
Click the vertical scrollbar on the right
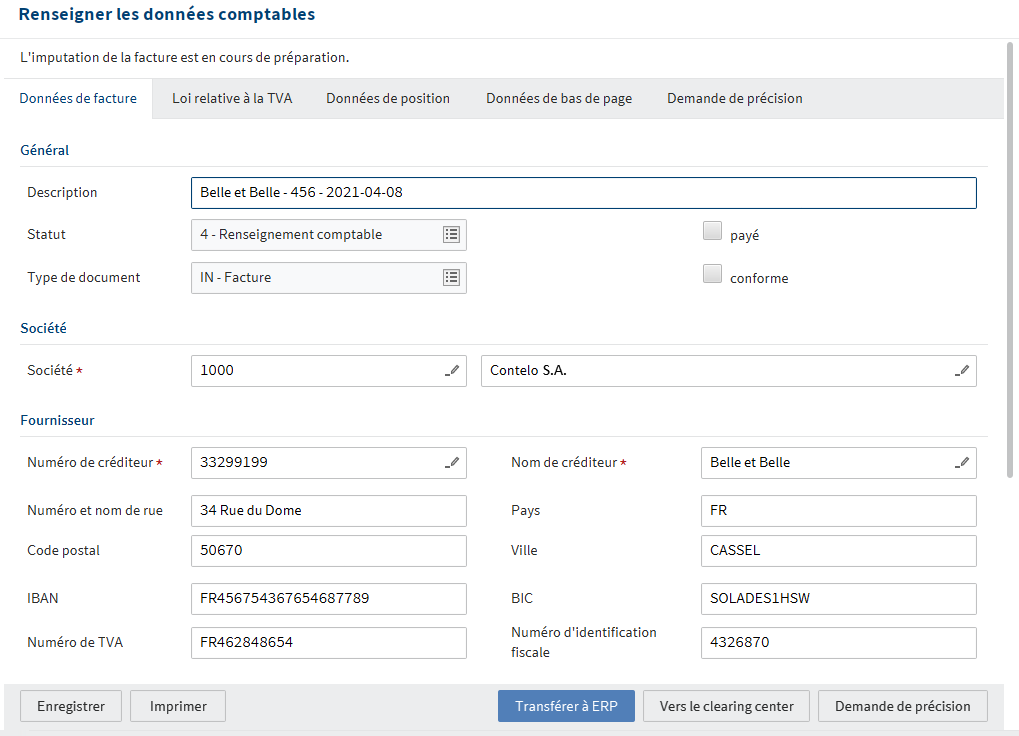point(1011,260)
